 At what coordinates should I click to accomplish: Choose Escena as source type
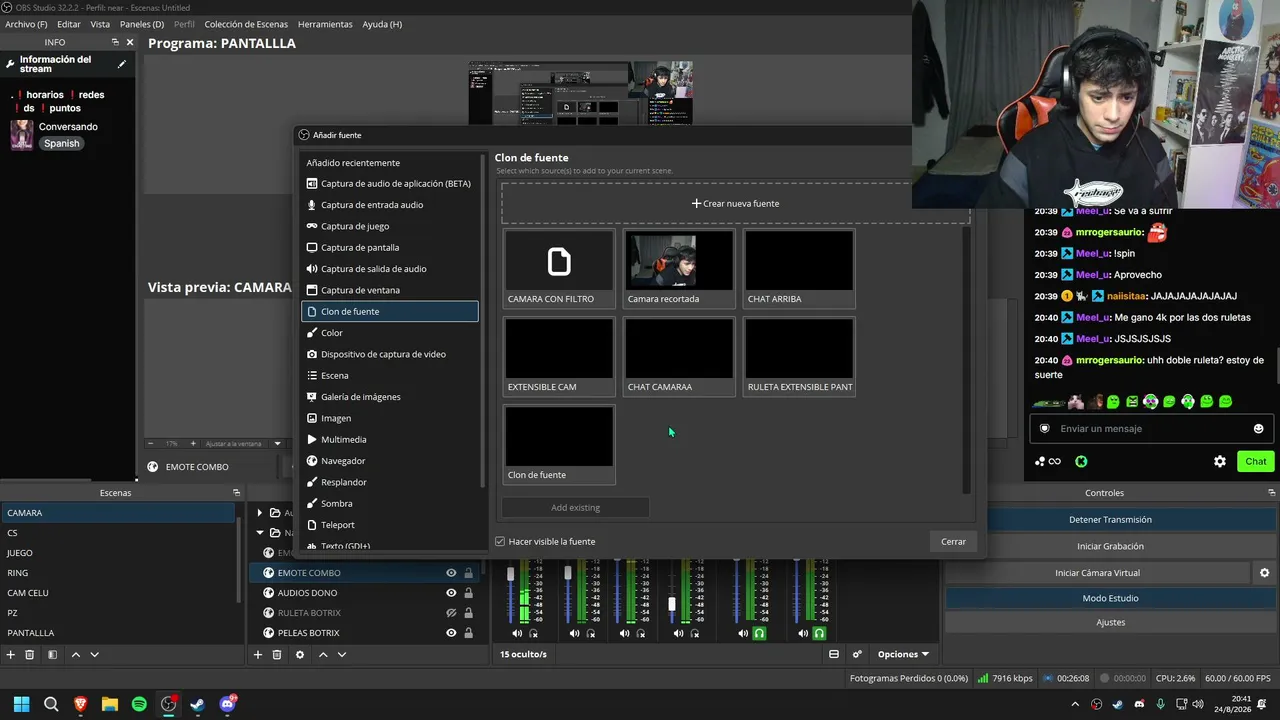(390, 376)
